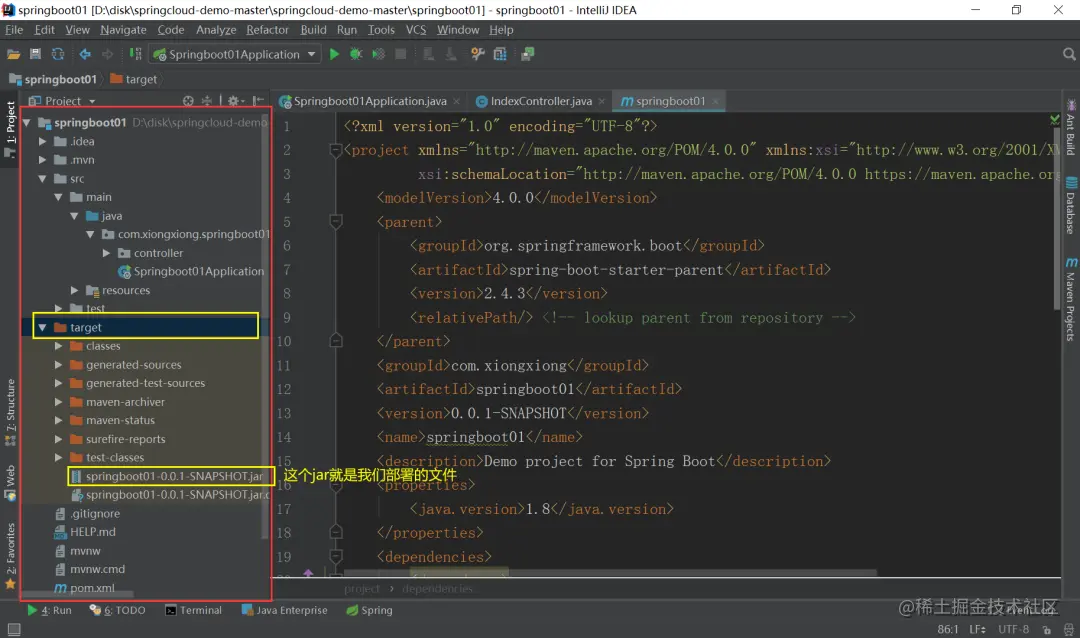
Task: Open the Spring tool window
Action: coord(369,610)
